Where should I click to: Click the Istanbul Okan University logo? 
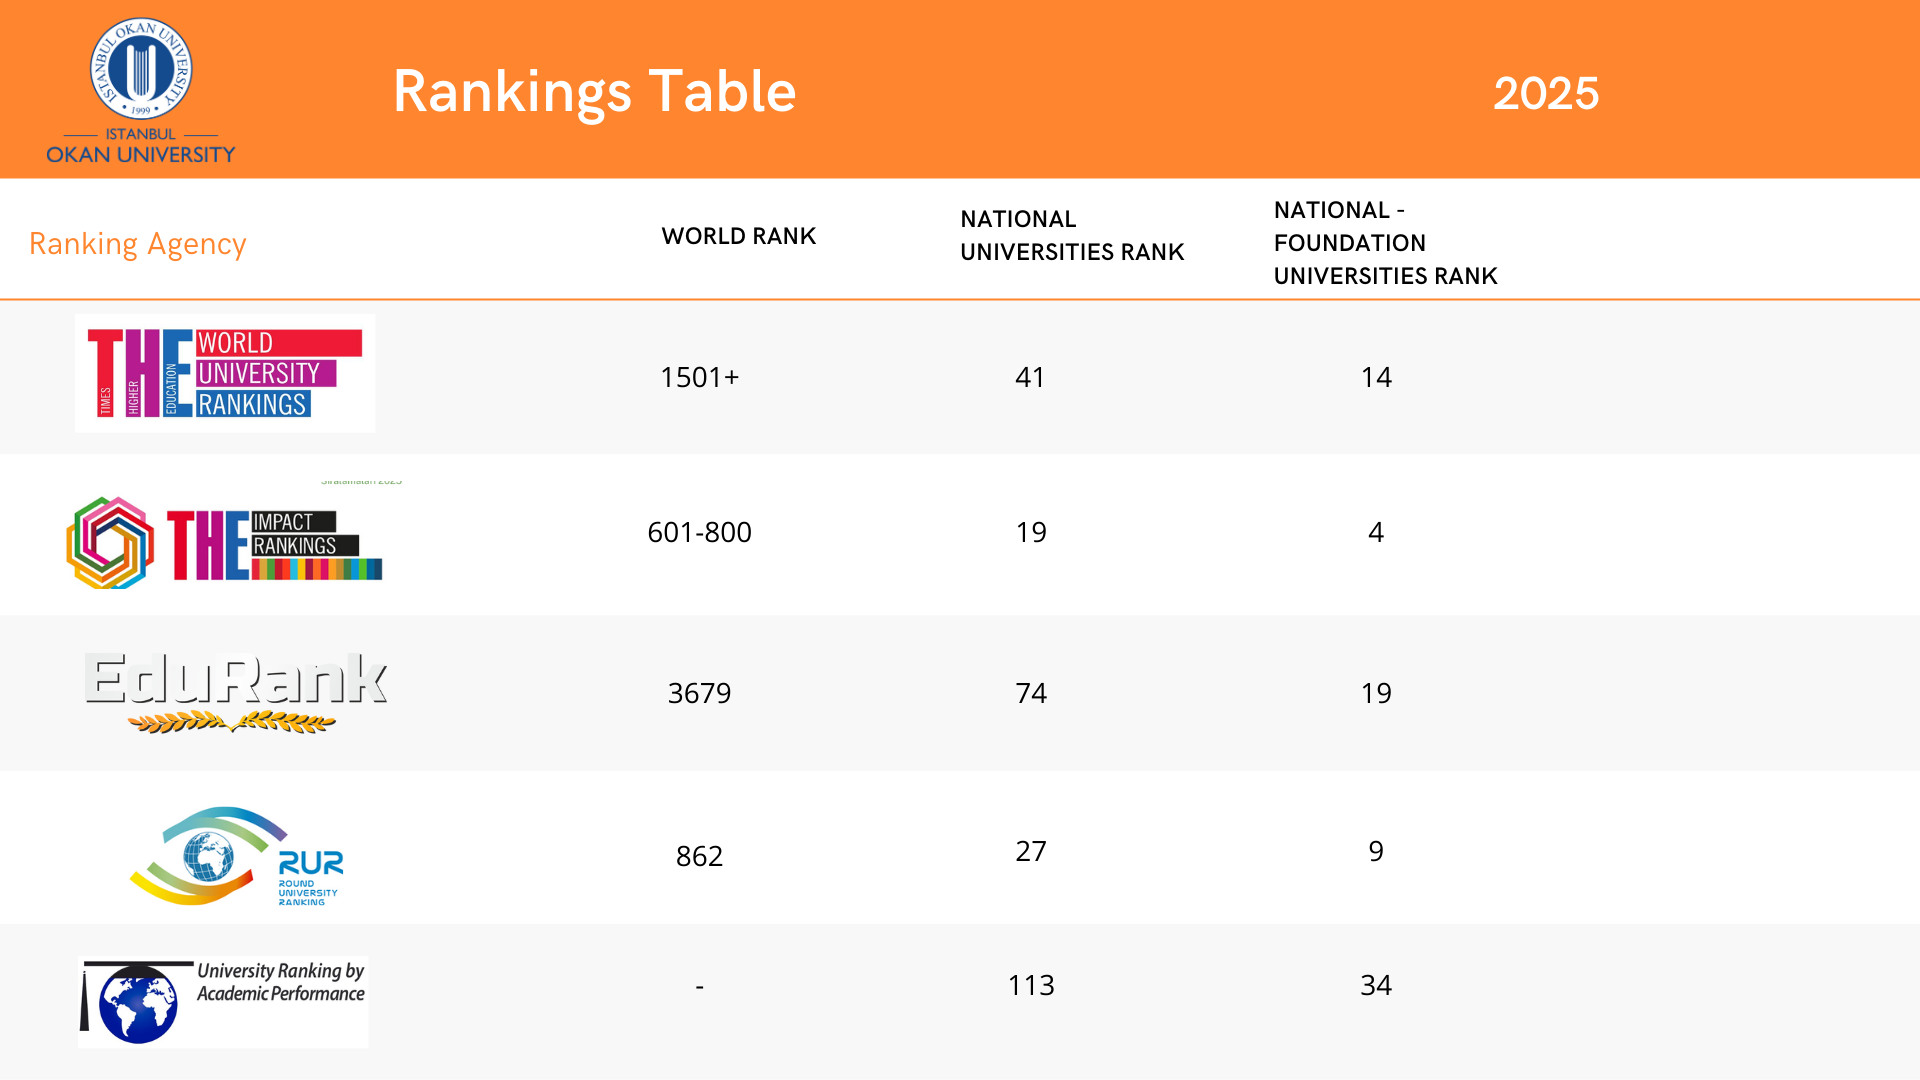coord(141,91)
